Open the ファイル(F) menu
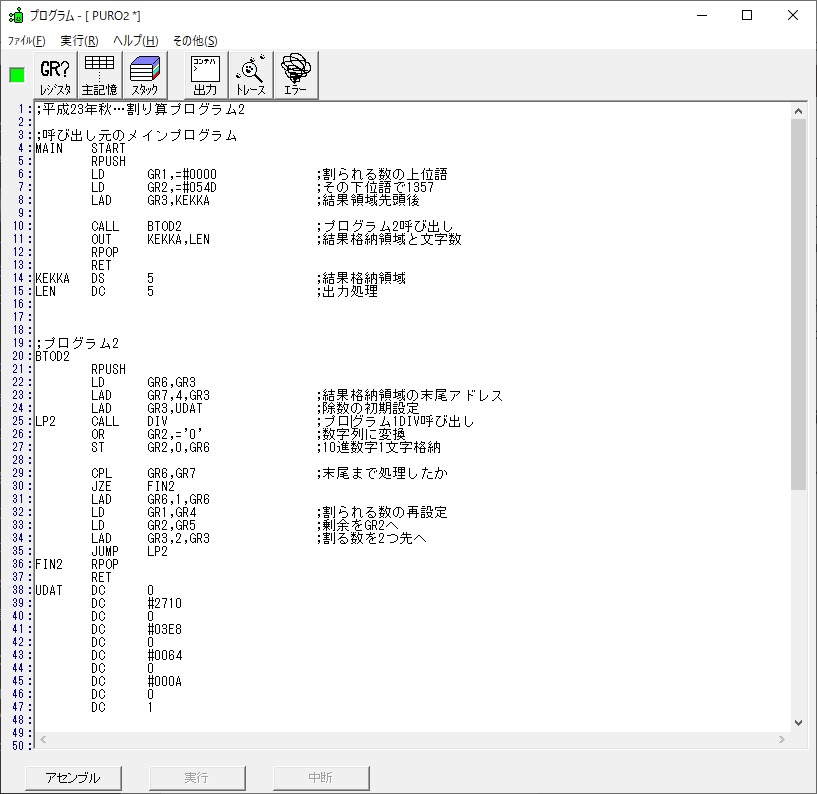This screenshot has width=817, height=794. pyautogui.click(x=26, y=41)
